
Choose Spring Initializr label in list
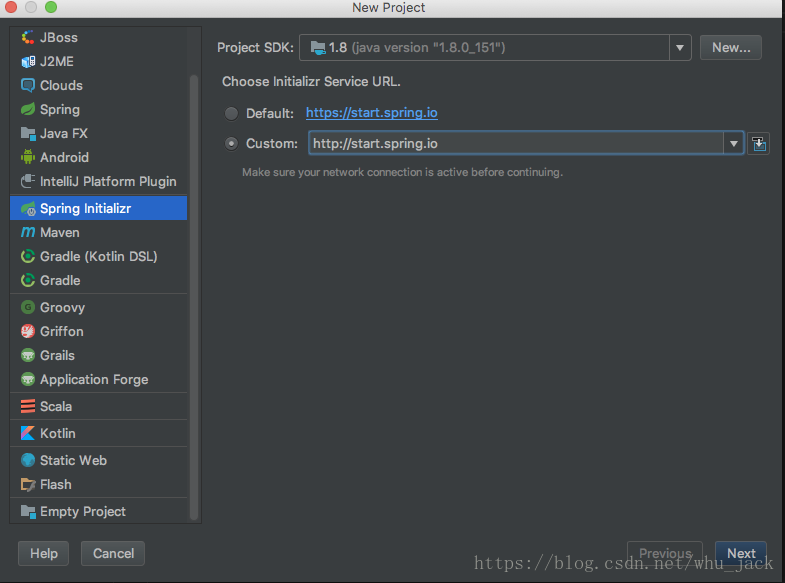click(86, 208)
